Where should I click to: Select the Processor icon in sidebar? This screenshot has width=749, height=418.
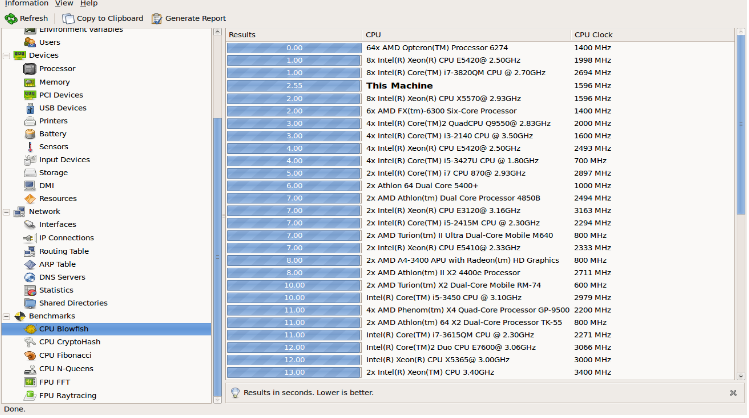30,69
